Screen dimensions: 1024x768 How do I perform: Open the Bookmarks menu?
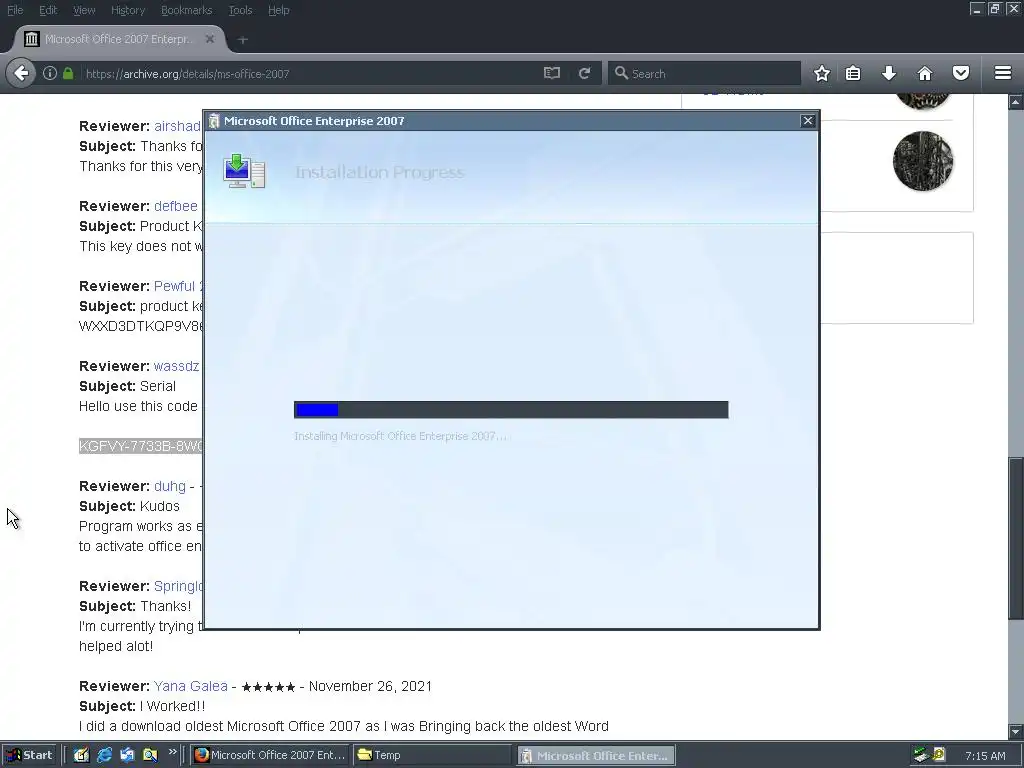tap(186, 10)
